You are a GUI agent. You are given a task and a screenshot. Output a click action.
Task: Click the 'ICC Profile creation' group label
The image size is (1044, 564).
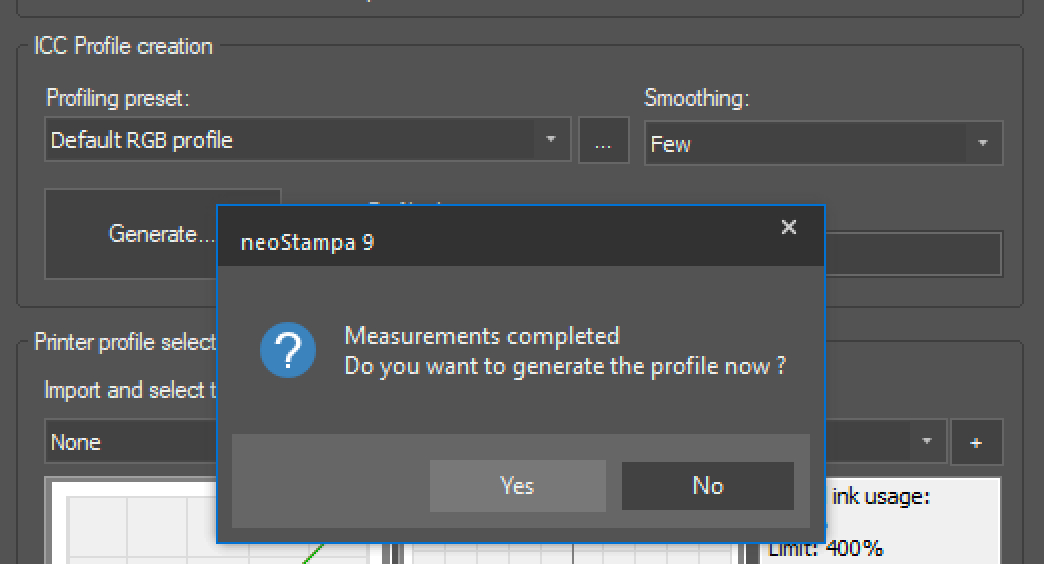pyautogui.click(x=123, y=46)
